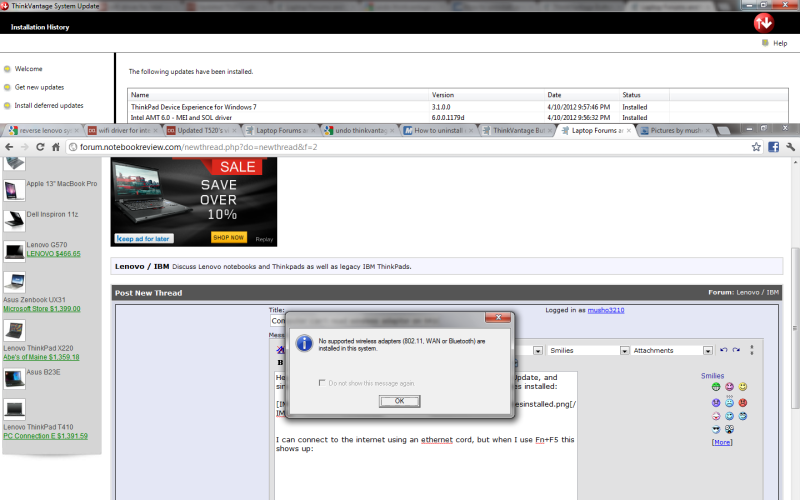Click the editor resize dots icon
800x500 pixels.
[x=752, y=350]
